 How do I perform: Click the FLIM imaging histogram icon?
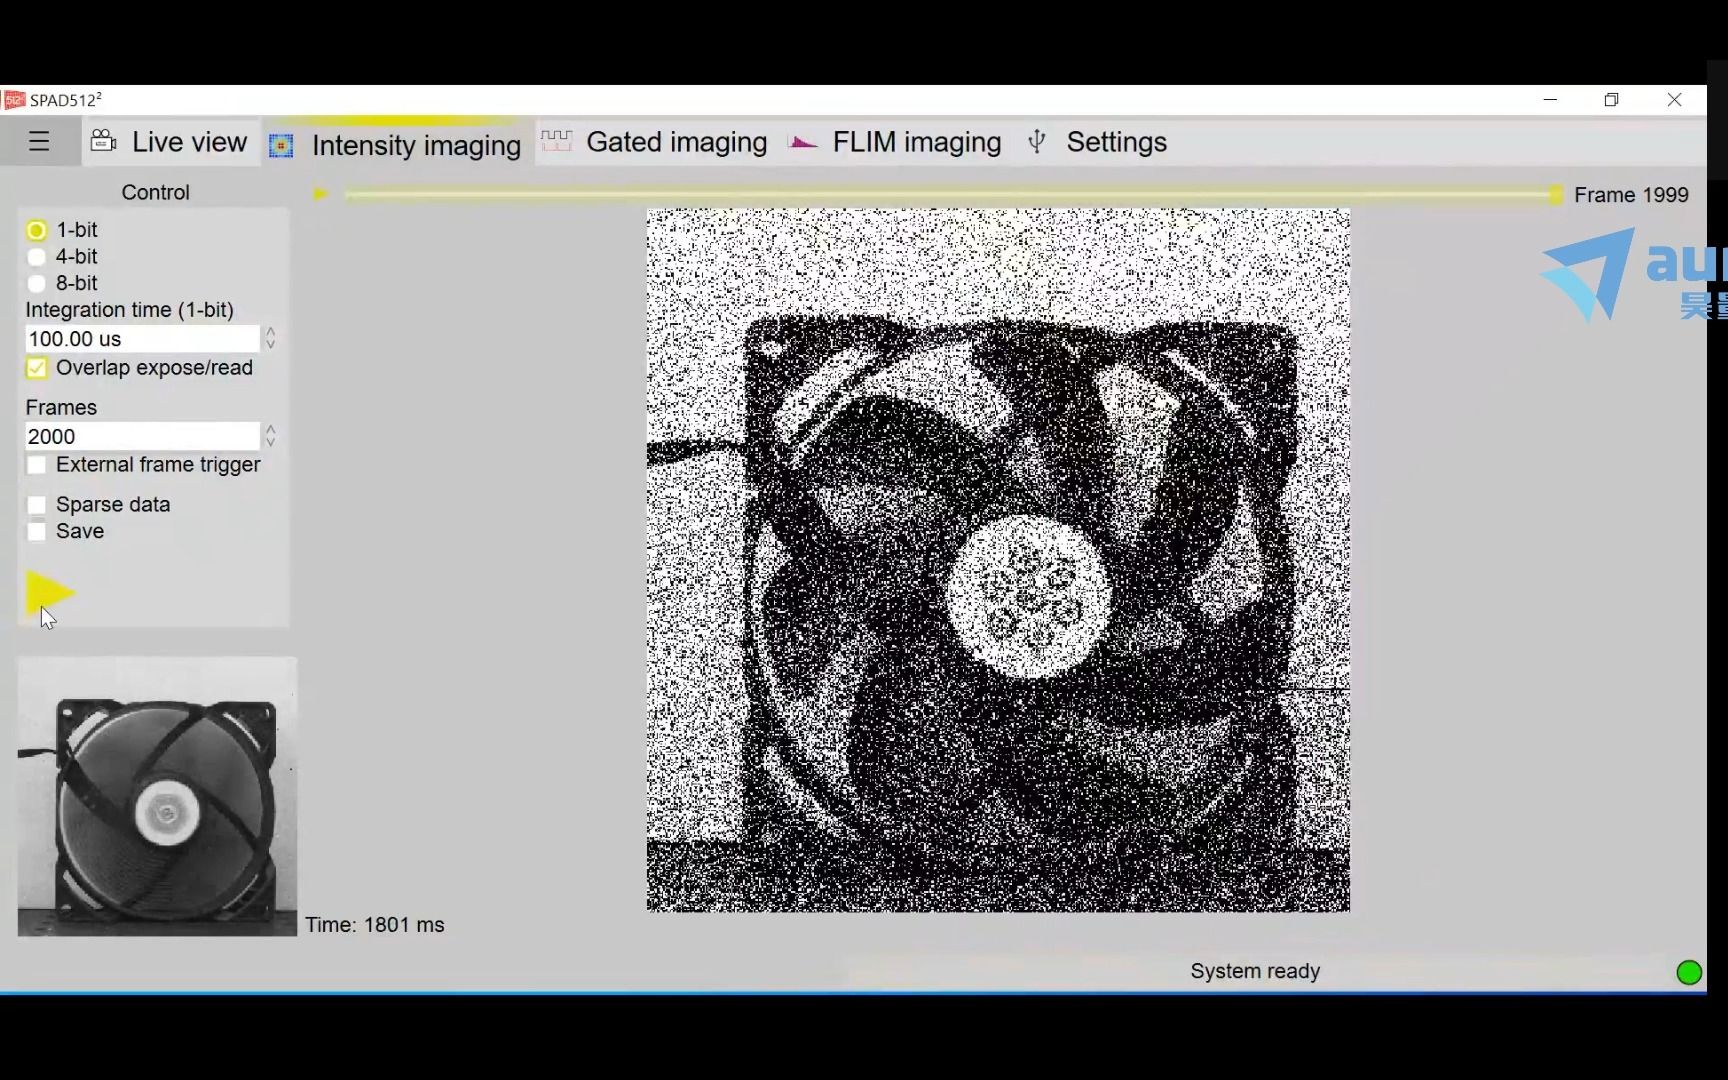[802, 143]
